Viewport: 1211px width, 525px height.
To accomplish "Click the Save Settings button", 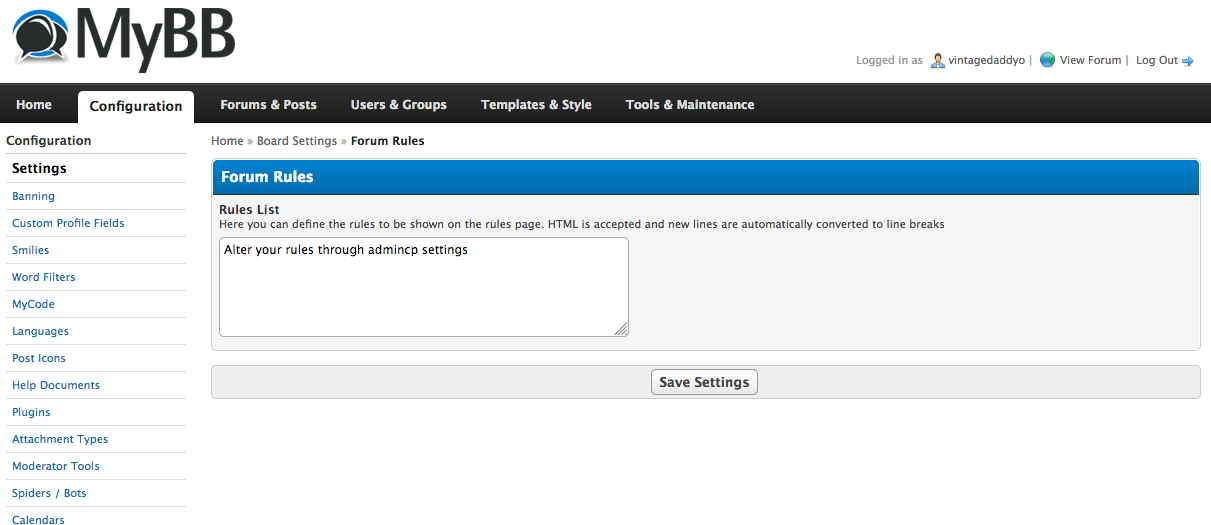I will coord(704,382).
